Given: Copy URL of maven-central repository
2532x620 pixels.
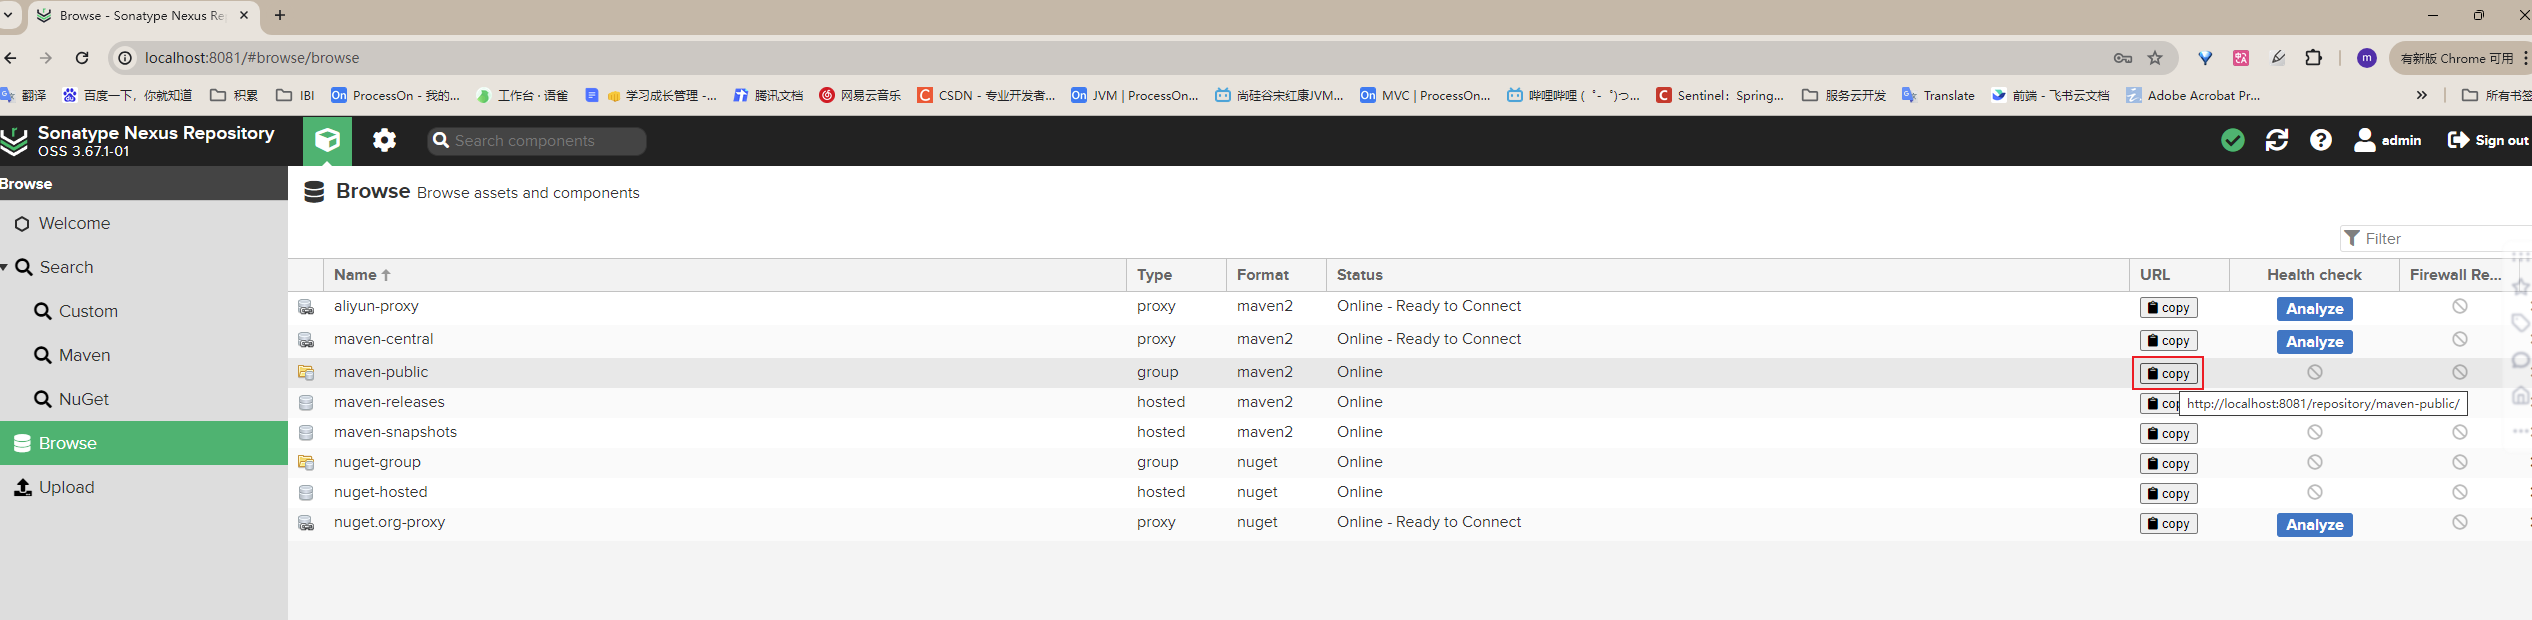Looking at the screenshot, I should [2168, 341].
